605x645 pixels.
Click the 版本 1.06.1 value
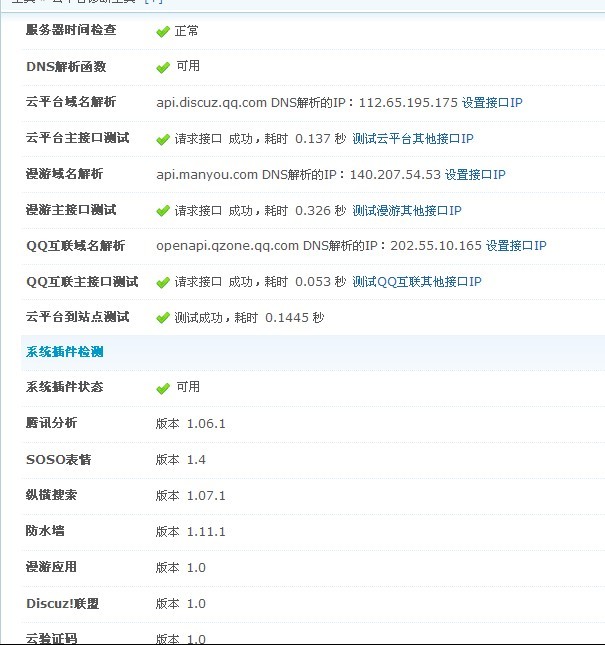[191, 424]
